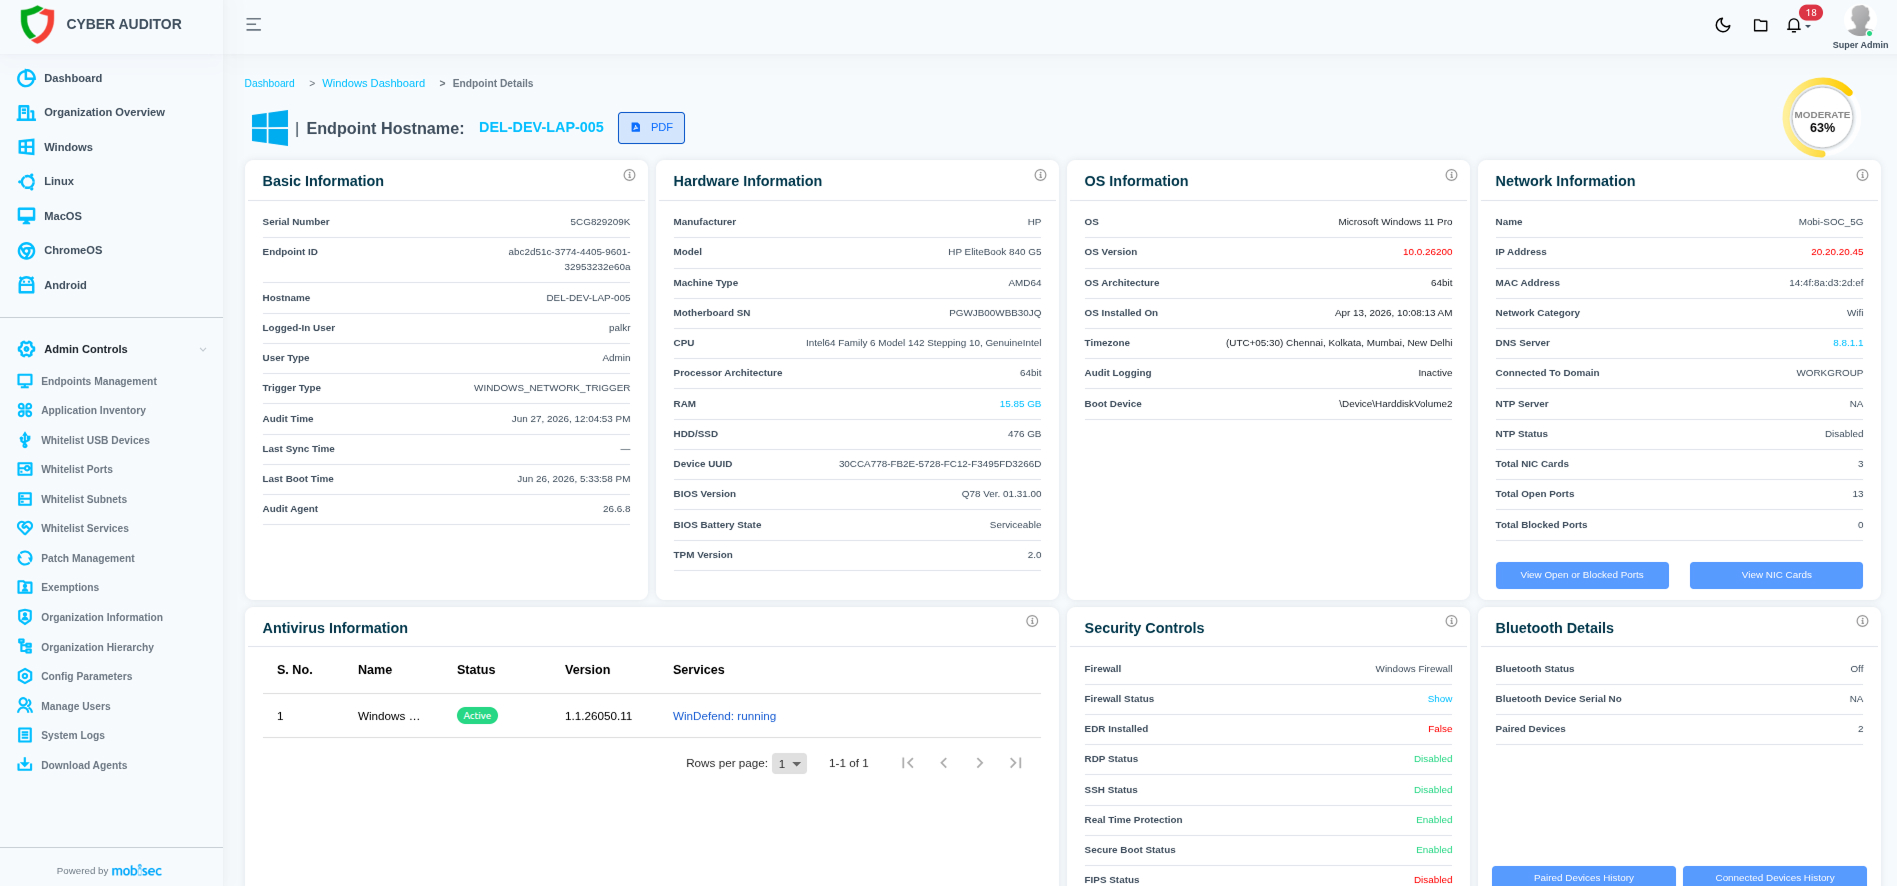The width and height of the screenshot is (1897, 886).
Task: Click the Show firewall status link
Action: tap(1440, 699)
